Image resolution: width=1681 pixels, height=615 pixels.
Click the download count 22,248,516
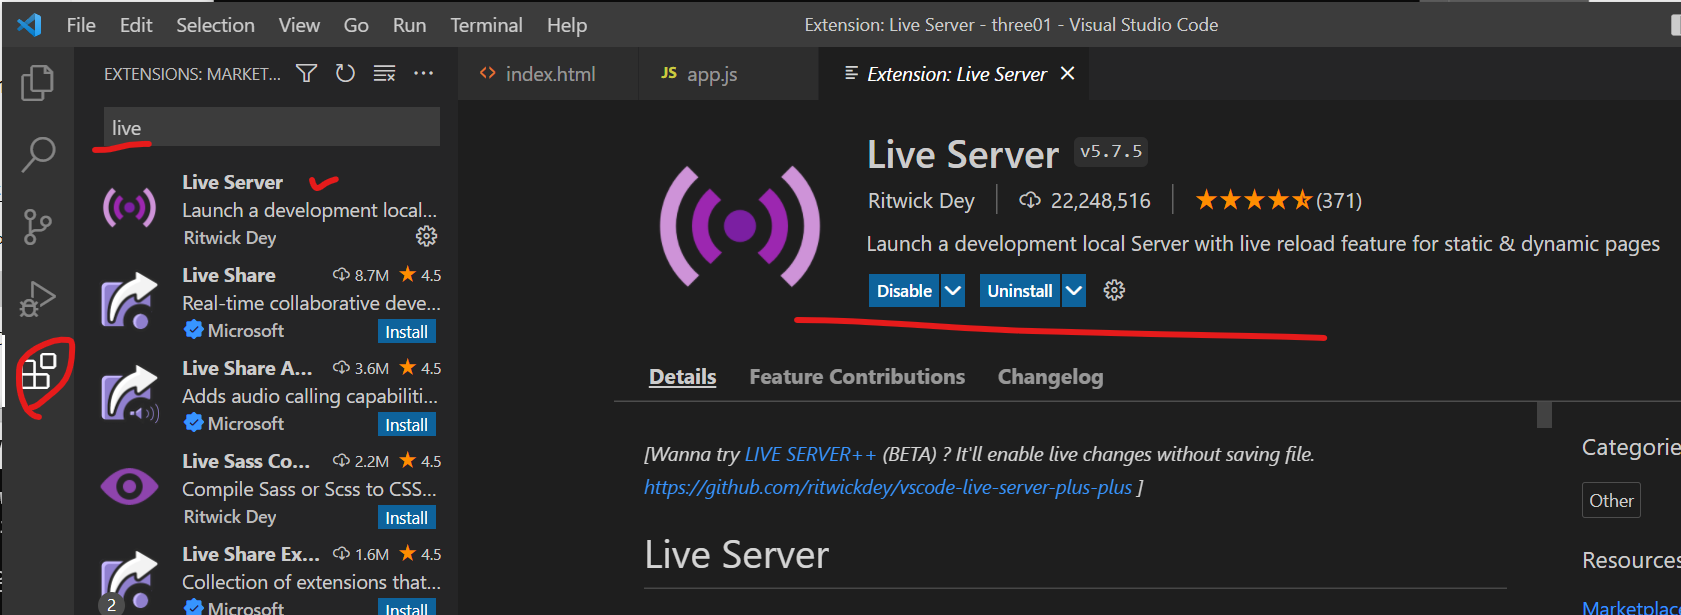tap(1085, 201)
